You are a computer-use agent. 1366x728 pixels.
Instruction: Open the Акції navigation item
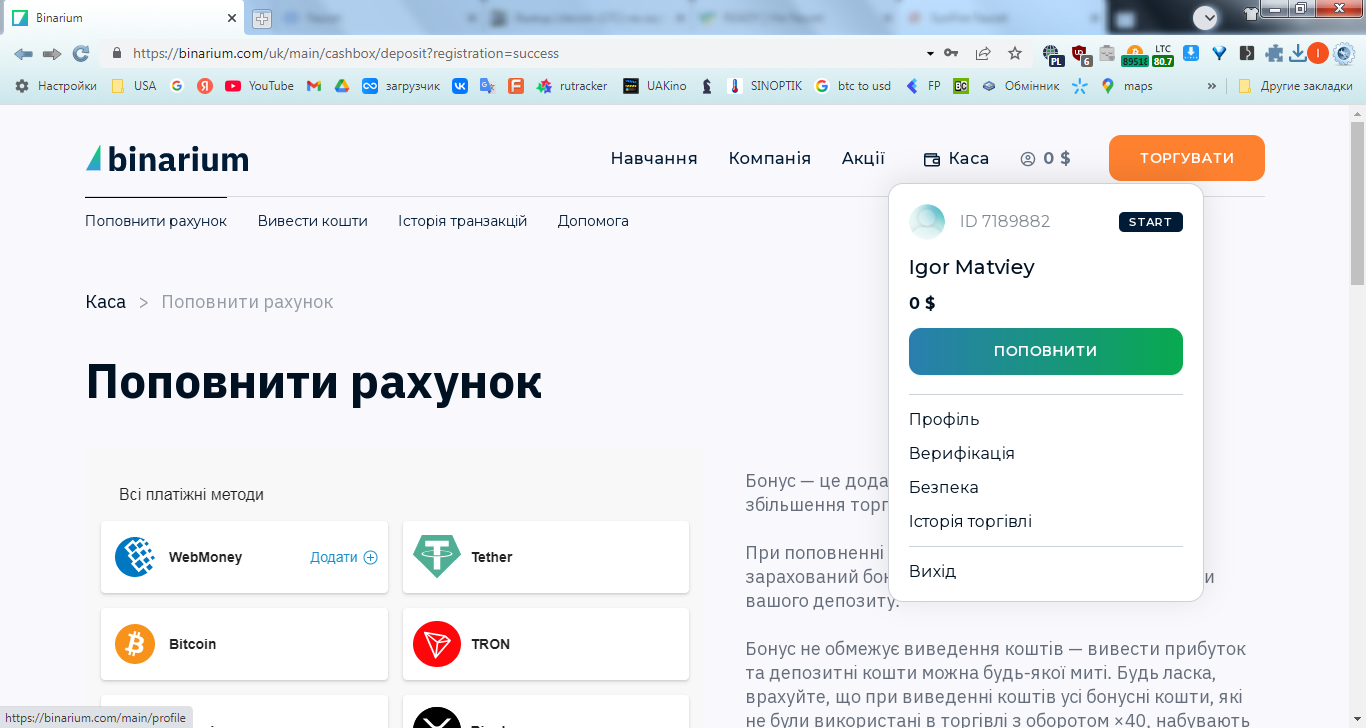(x=863, y=158)
